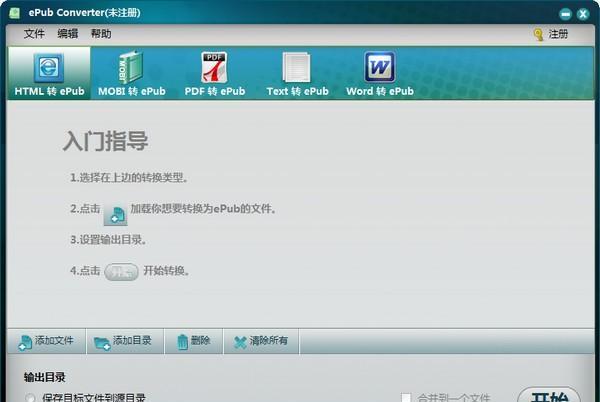This screenshot has width=600, height=402.
Task: Select the 保存目标文件到源目录 radio button
Action: pyautogui.click(x=30, y=398)
